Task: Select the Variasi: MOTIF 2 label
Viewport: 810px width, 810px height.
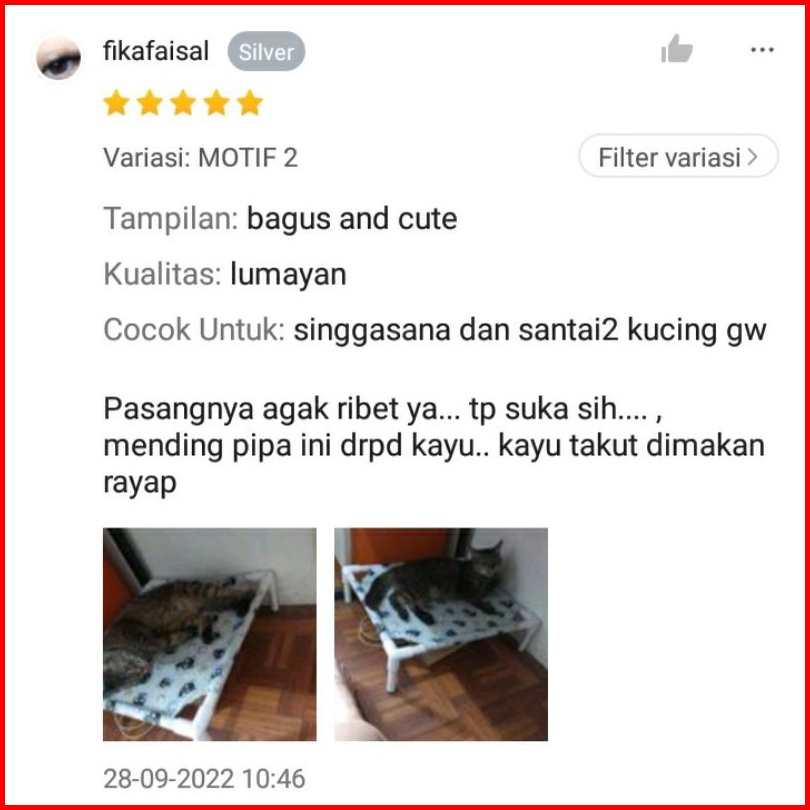Action: 200,158
